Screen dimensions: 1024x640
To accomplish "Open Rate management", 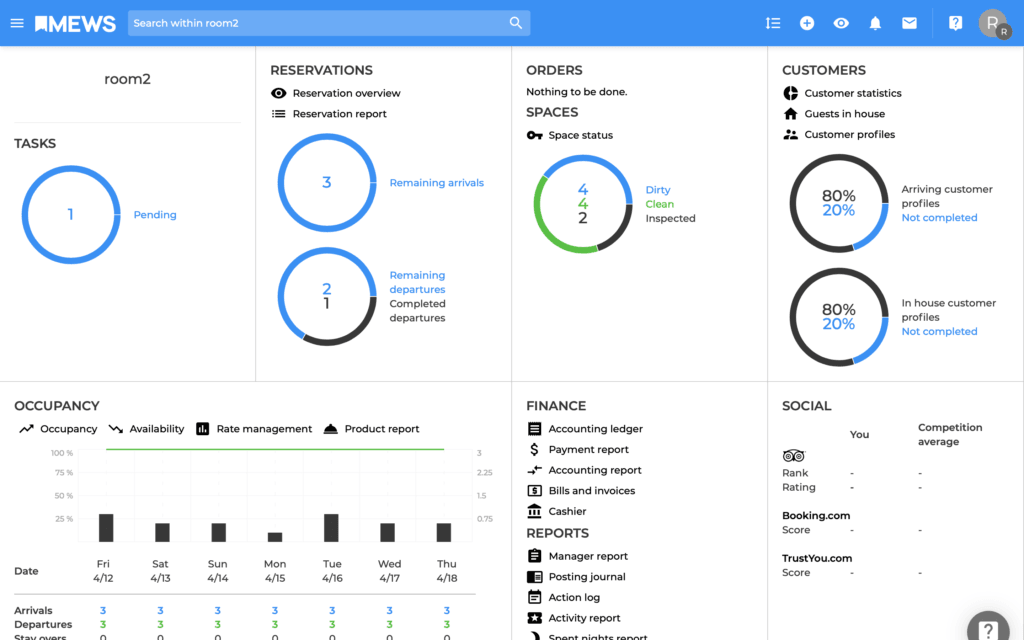I will pyautogui.click(x=264, y=429).
